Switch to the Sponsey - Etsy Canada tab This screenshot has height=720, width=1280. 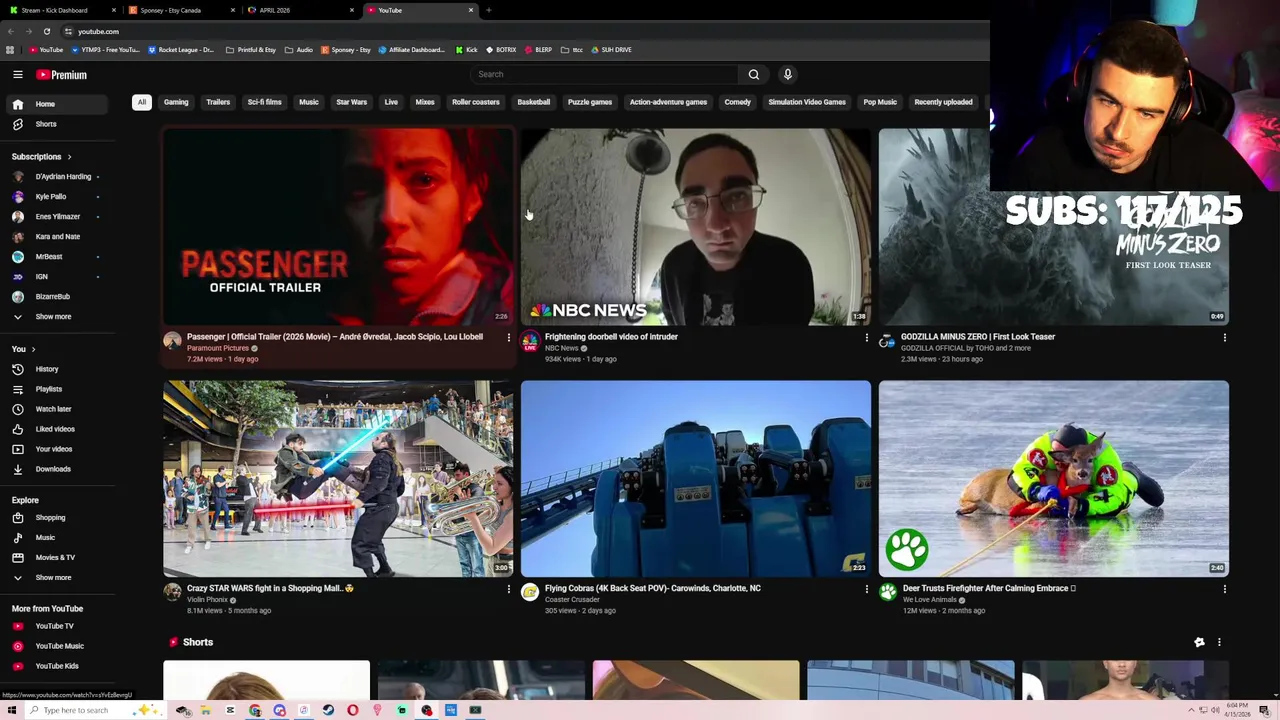[x=179, y=10]
